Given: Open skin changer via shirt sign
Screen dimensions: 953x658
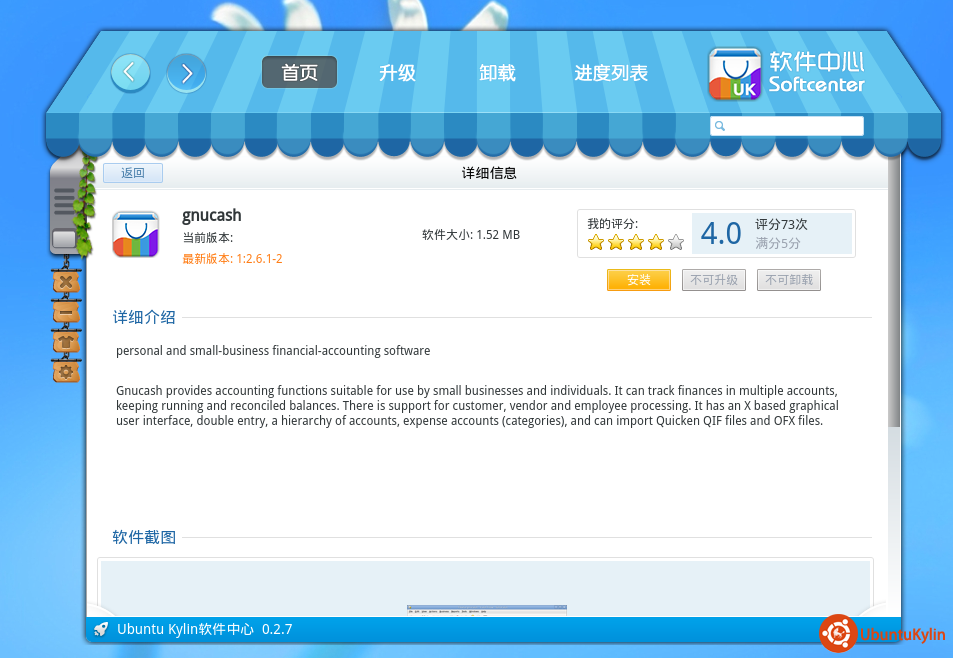Looking at the screenshot, I should tap(65, 342).
